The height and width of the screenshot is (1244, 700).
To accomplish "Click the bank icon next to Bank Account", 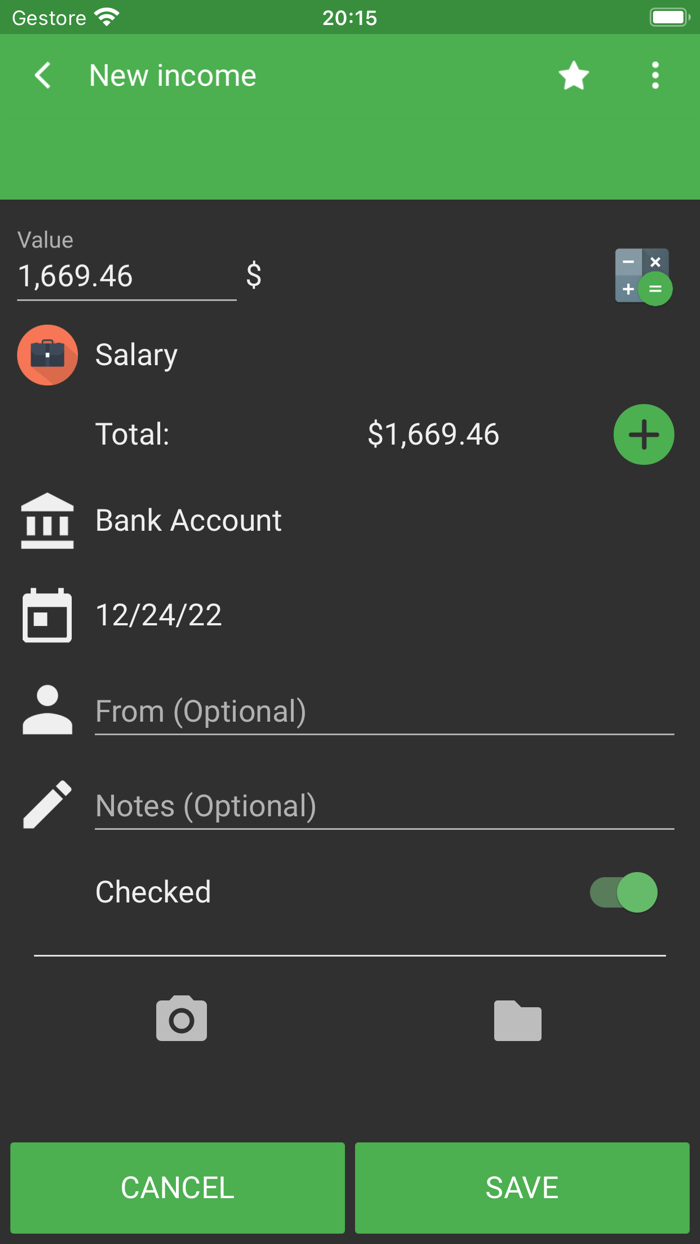I will [47, 520].
